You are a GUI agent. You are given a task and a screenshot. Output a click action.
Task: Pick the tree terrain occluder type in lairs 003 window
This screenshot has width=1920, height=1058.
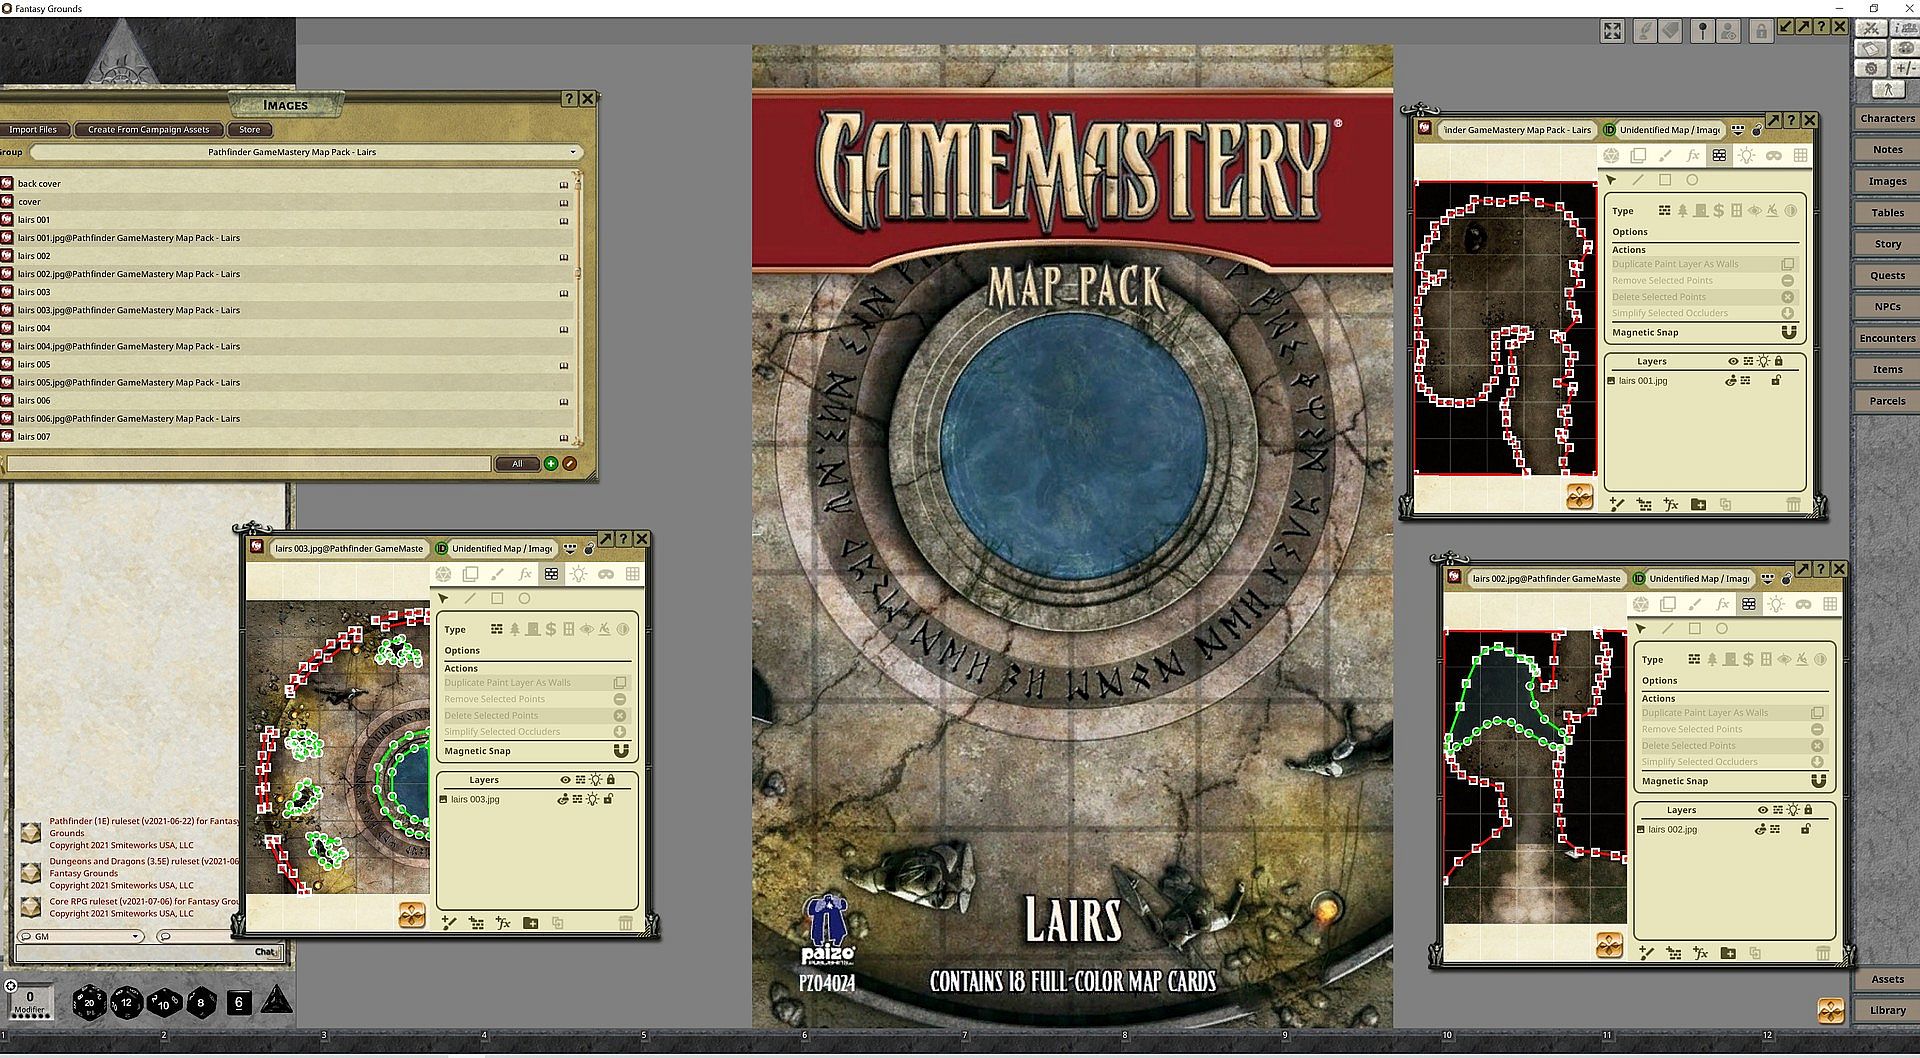click(515, 629)
